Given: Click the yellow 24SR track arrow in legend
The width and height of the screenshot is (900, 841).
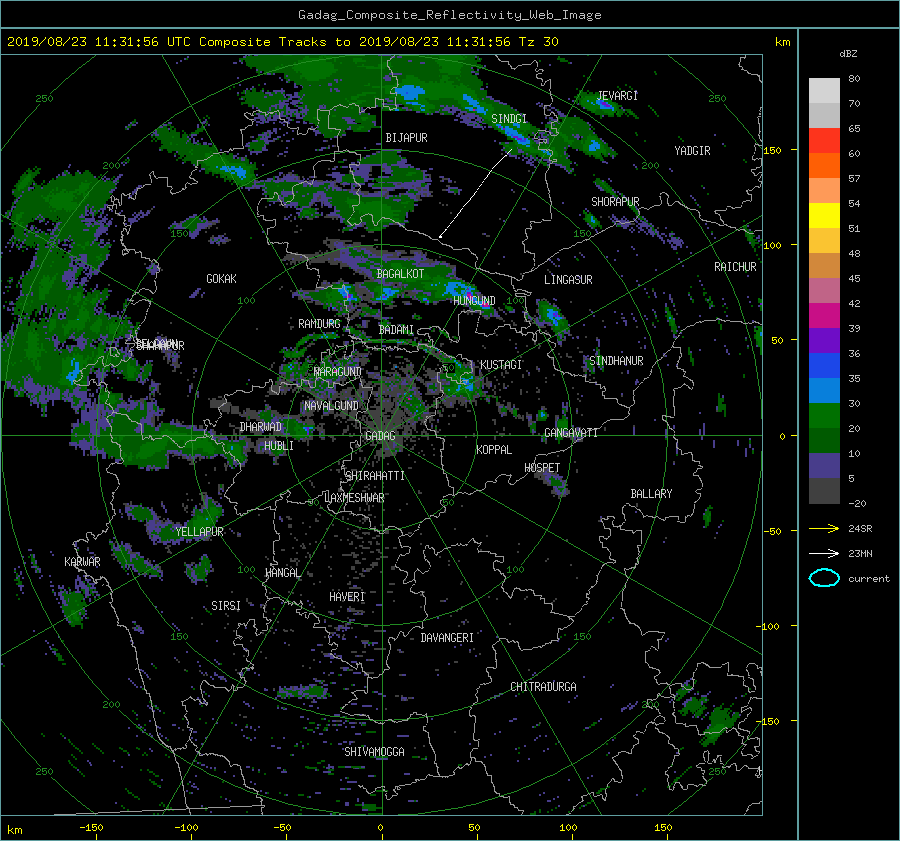Looking at the screenshot, I should click(x=824, y=528).
